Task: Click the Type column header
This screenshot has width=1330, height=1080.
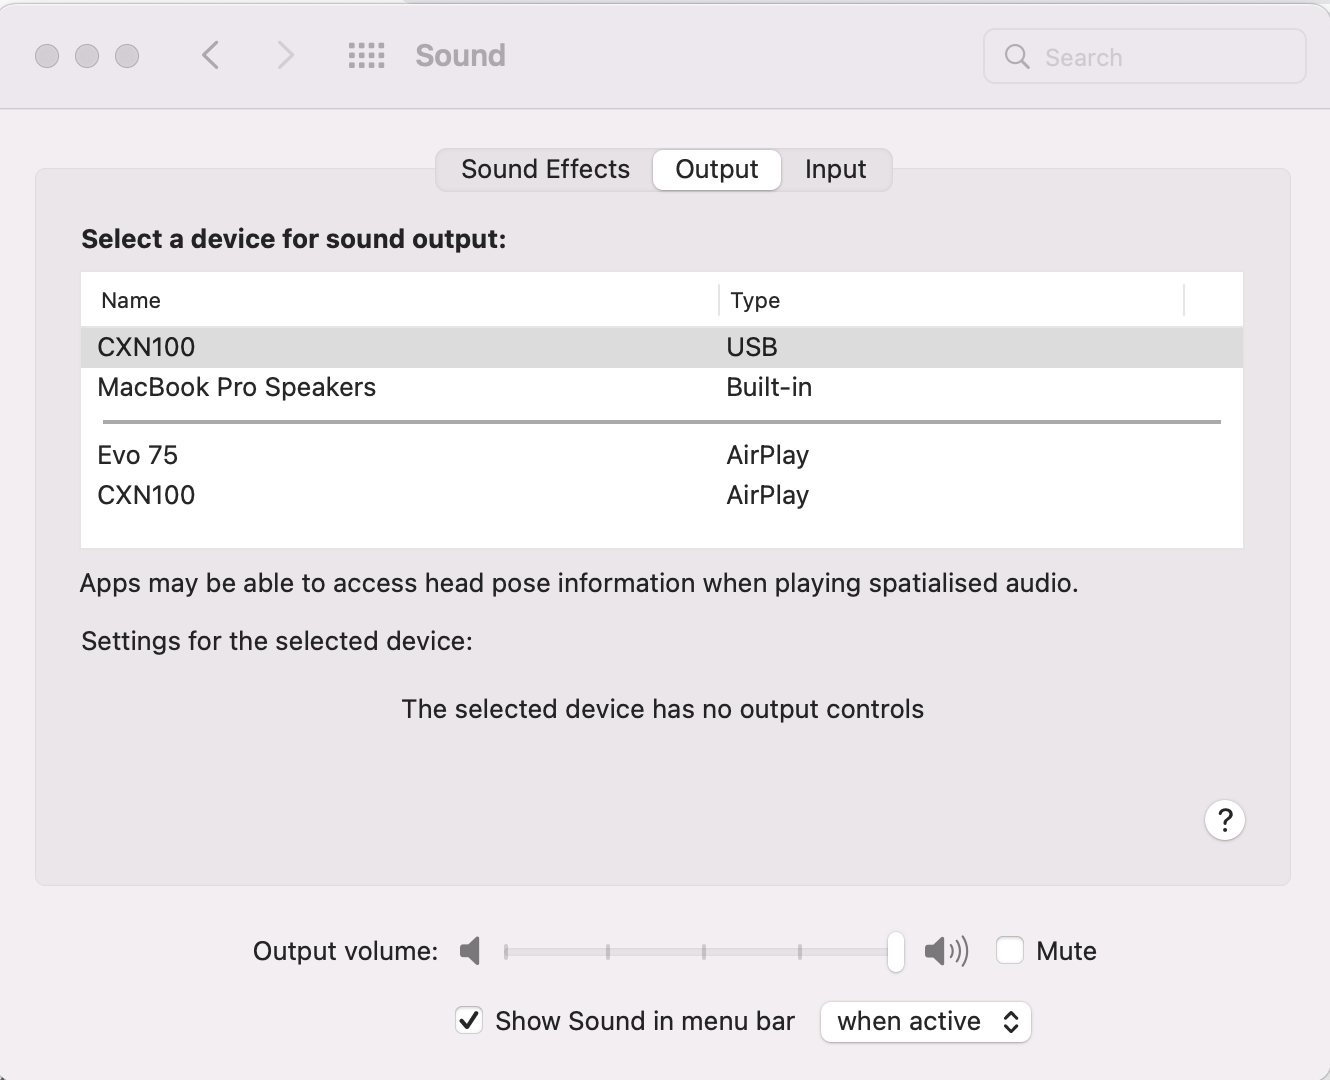Action: (755, 300)
